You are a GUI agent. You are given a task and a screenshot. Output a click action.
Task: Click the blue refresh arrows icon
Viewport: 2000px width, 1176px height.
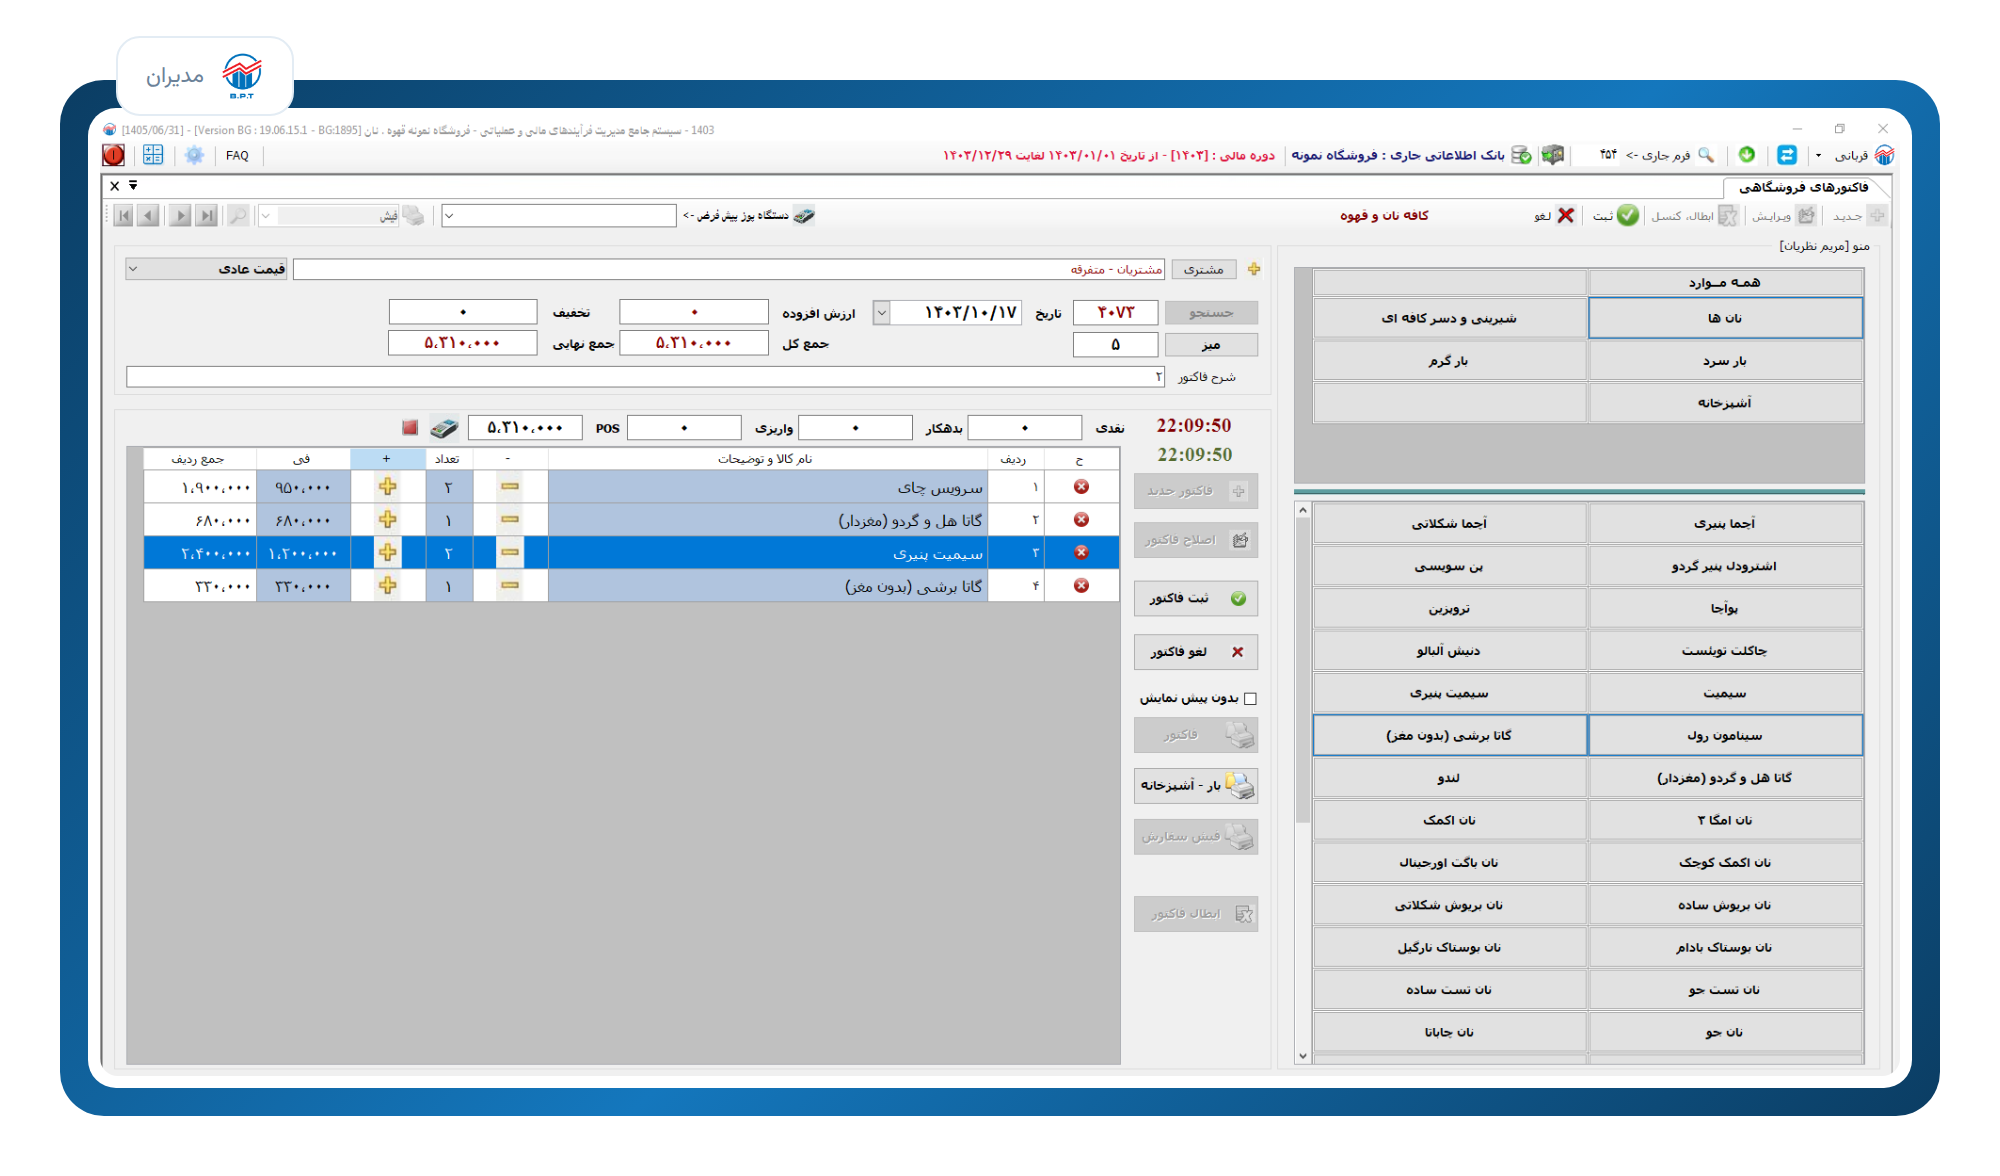1786,155
